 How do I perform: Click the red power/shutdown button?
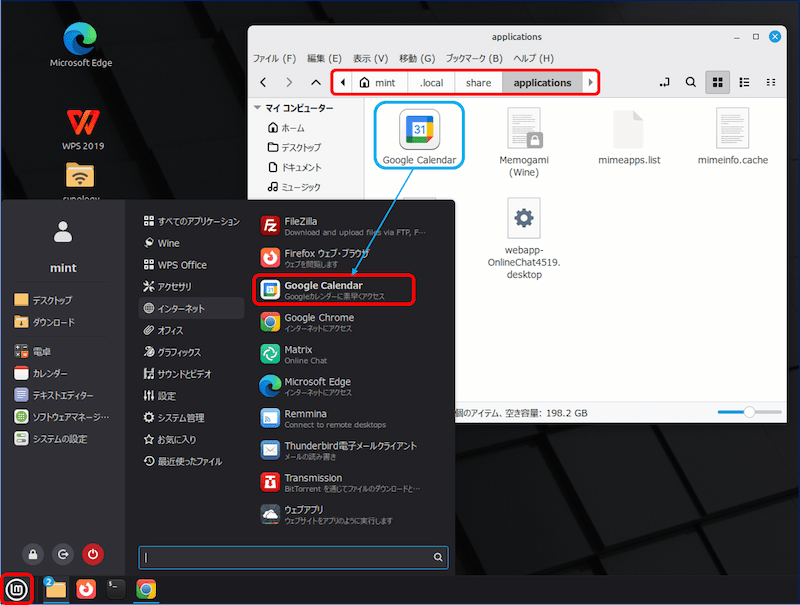click(x=93, y=553)
